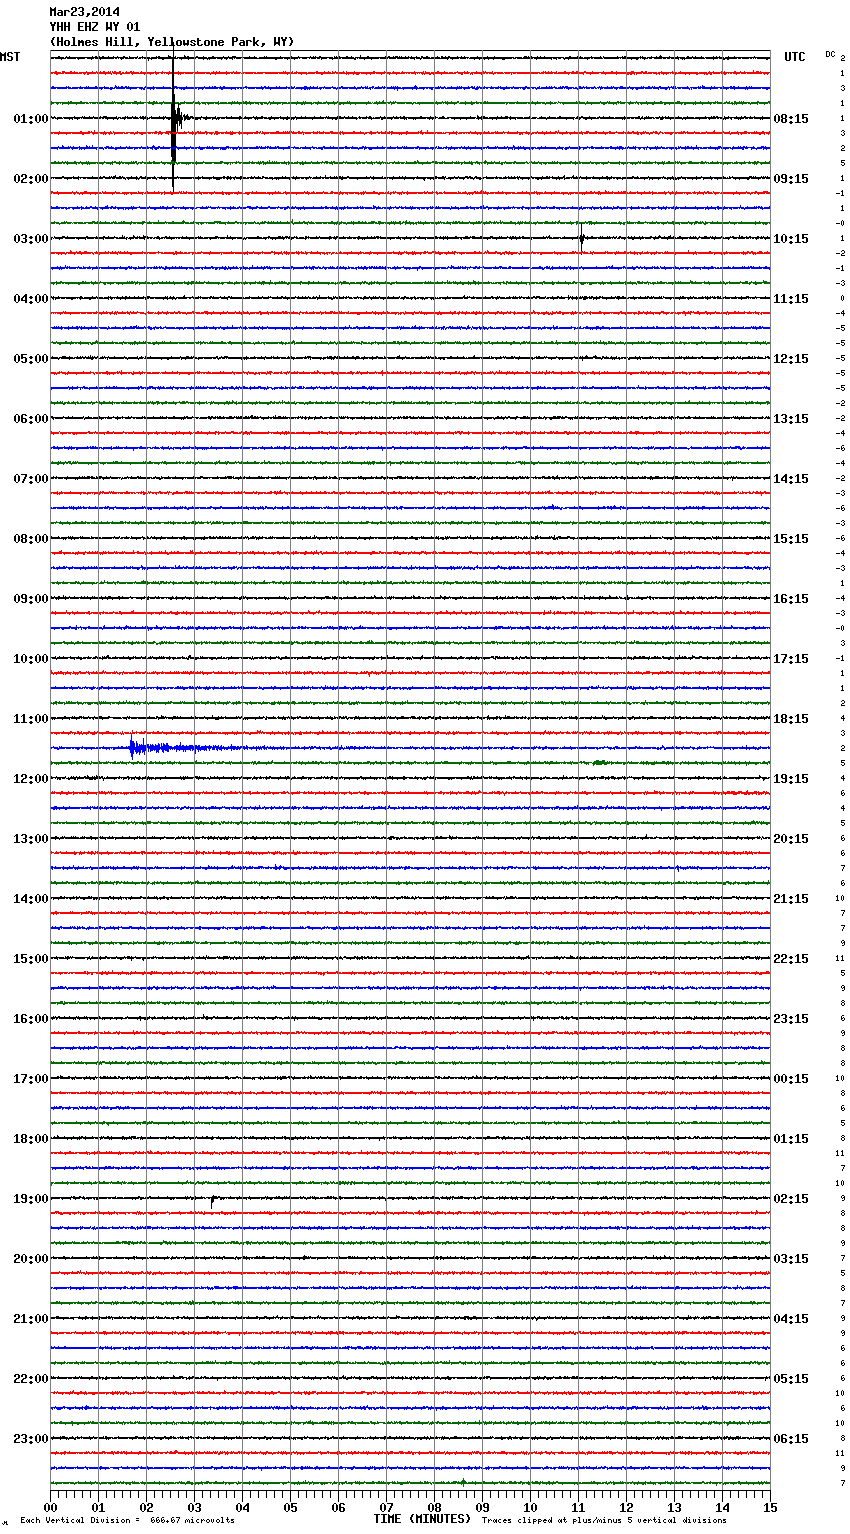Click the 23:00 MST time label
The width and height of the screenshot is (850, 1534).
(x=31, y=1439)
